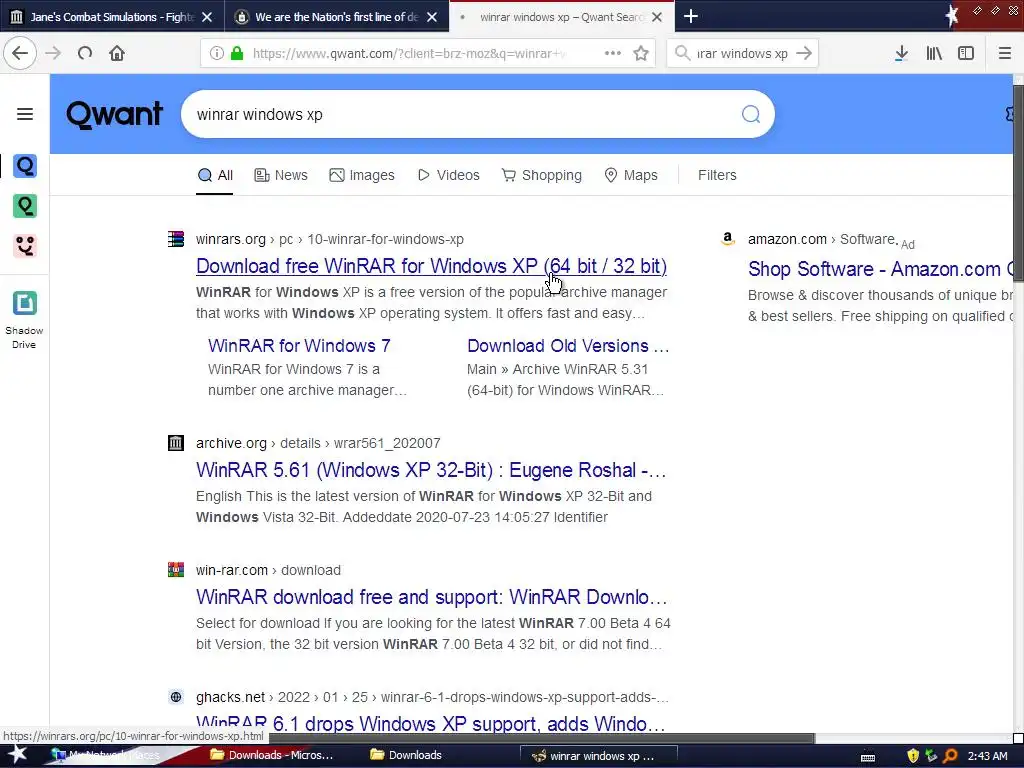The image size is (1024, 768).
Task: Close the Nation's first line tab
Action: tap(432, 17)
